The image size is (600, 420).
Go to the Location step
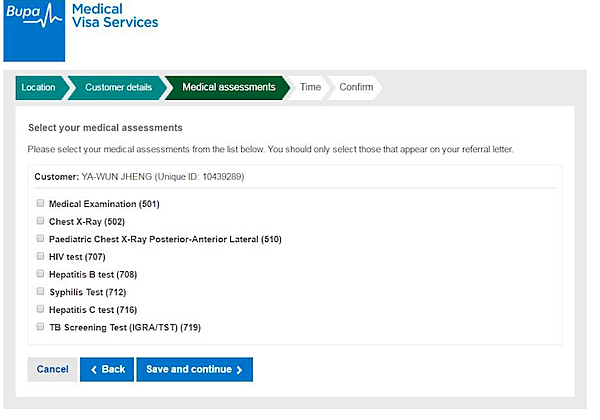[x=38, y=88]
